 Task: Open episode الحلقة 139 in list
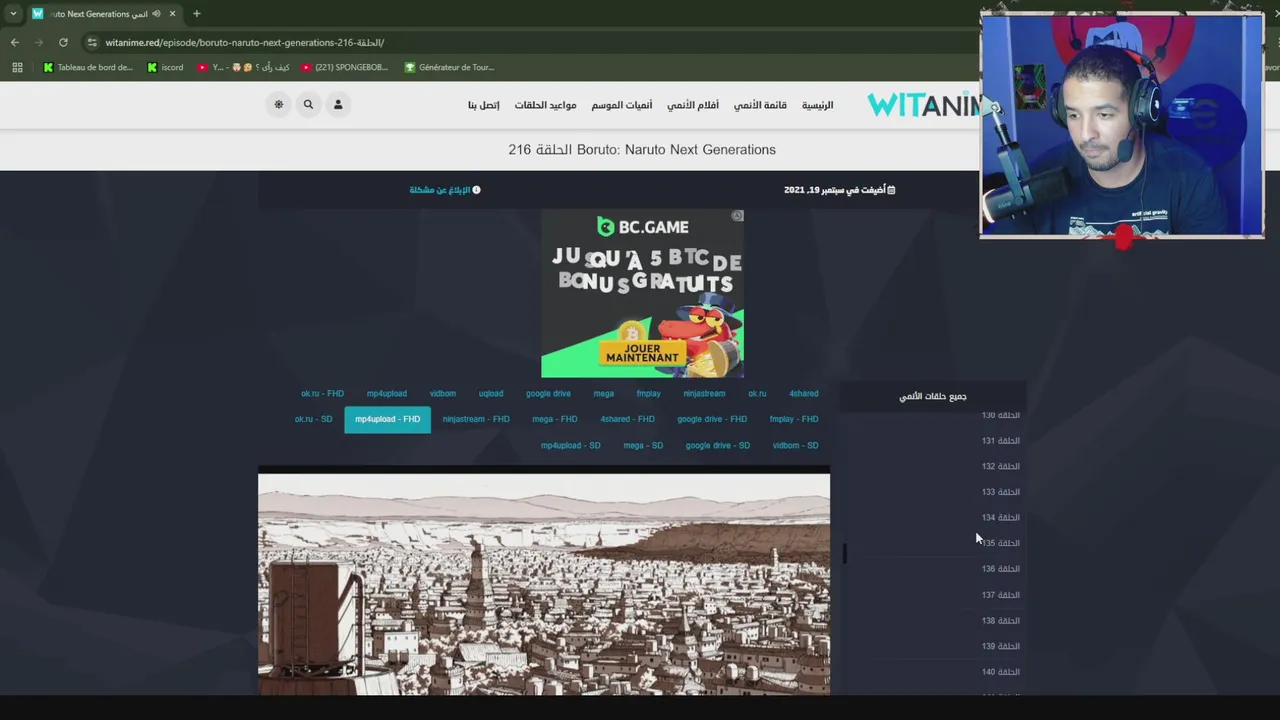click(x=1000, y=646)
